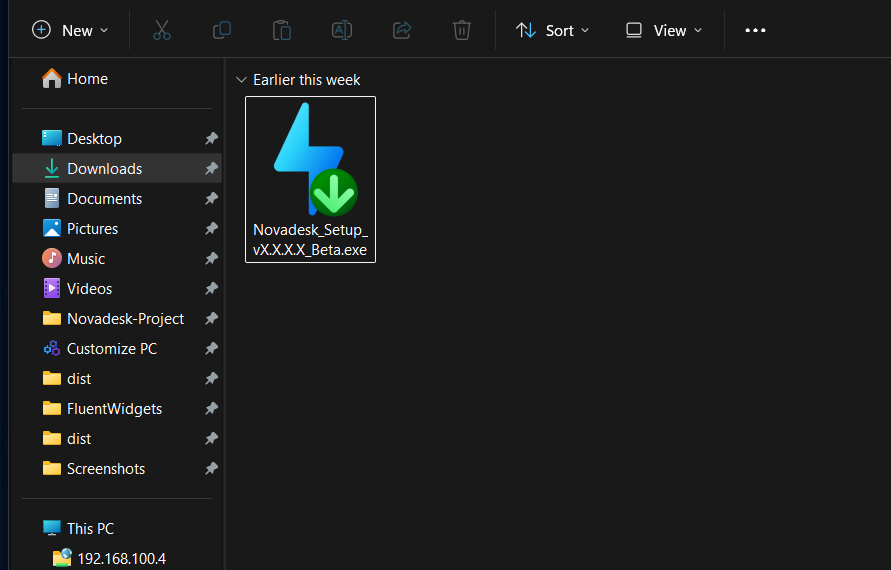Viewport: 891px width, 570px height.
Task: Click the Music note icon in sidebar
Action: tap(52, 258)
